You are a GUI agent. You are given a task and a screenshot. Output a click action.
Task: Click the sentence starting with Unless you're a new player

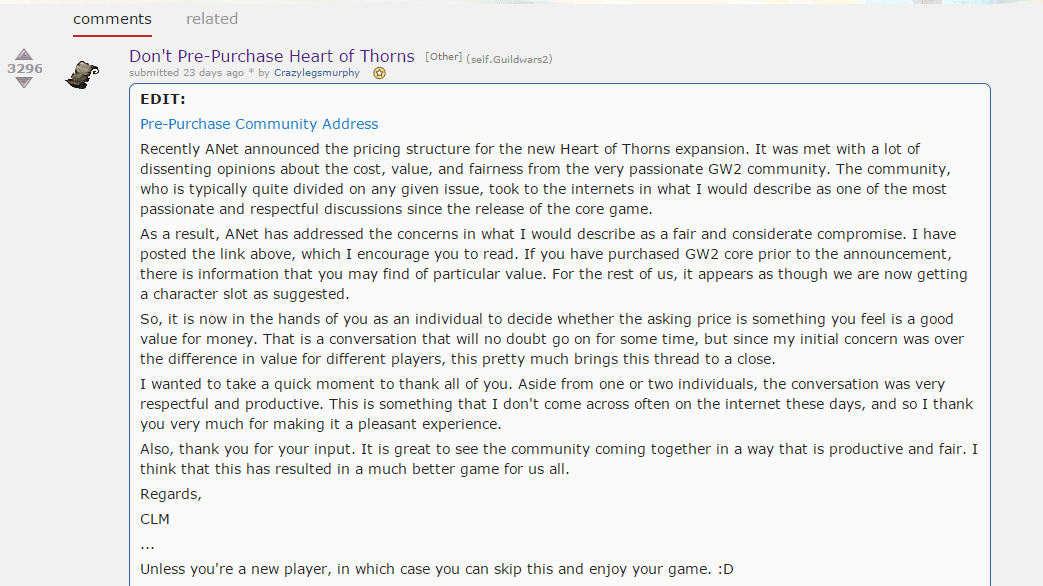[437, 569]
